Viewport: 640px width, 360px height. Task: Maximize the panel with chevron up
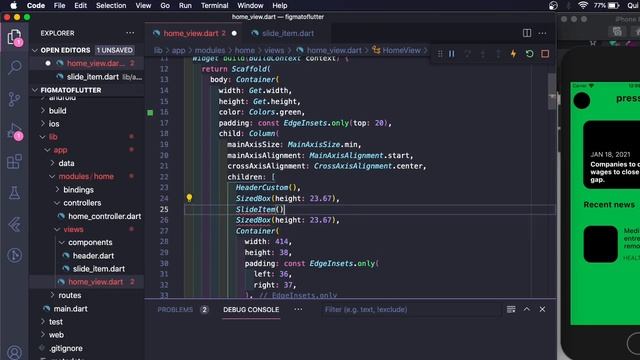point(527,309)
